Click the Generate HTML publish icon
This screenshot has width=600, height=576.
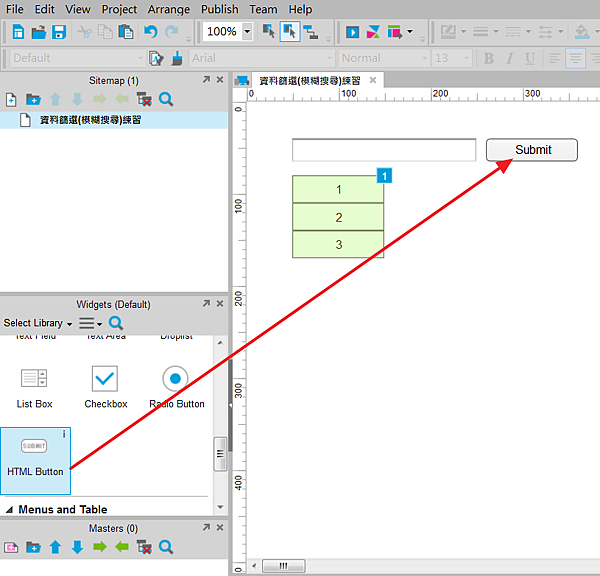coord(395,32)
